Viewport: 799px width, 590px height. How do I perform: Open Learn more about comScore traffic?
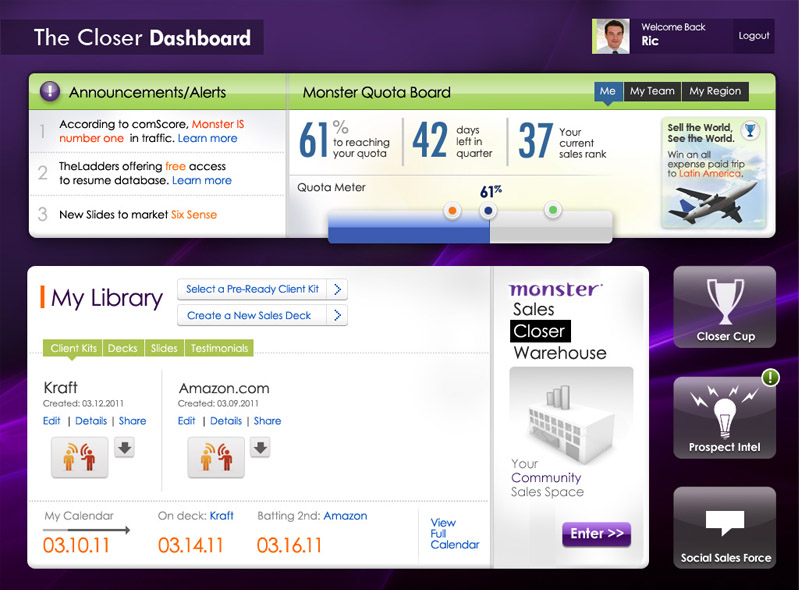click(207, 138)
